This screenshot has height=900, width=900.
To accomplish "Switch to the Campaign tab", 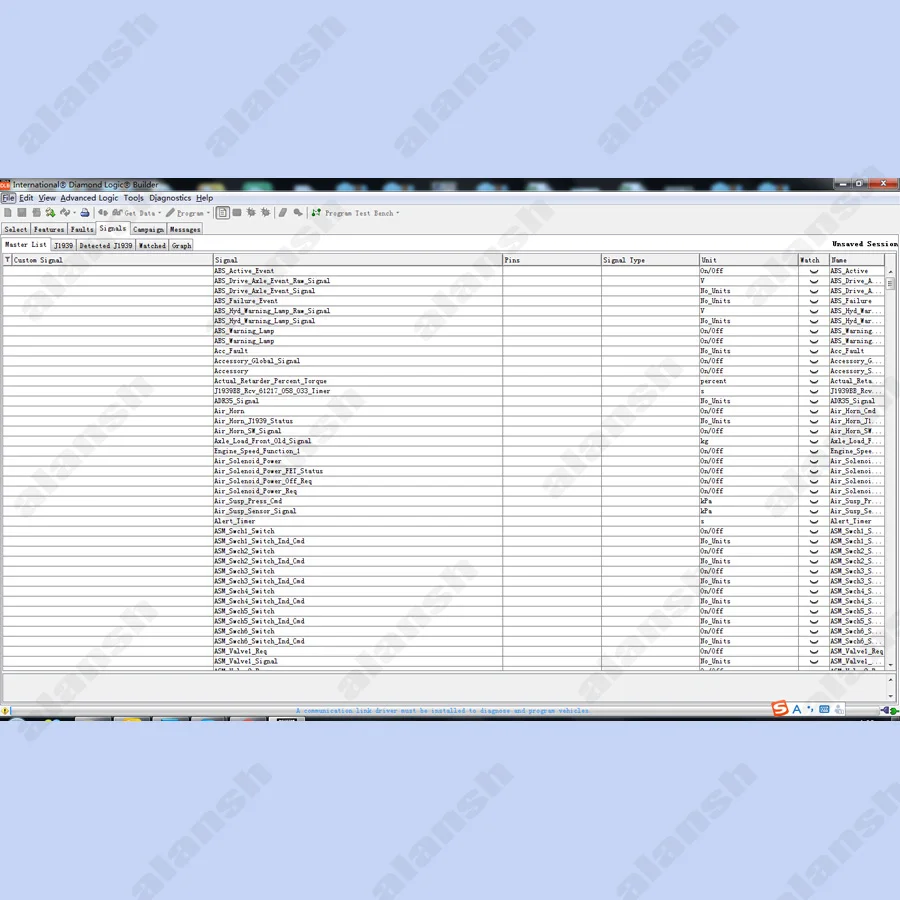I will [x=148, y=229].
